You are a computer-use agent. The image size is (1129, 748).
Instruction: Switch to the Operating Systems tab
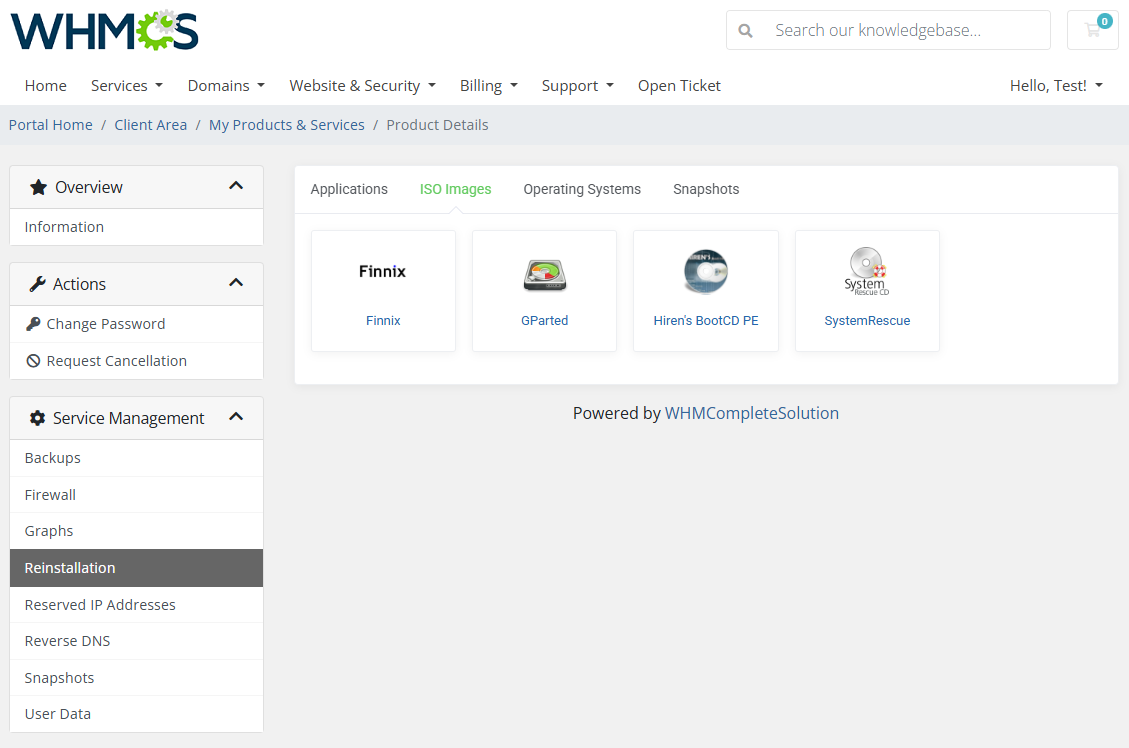581,189
